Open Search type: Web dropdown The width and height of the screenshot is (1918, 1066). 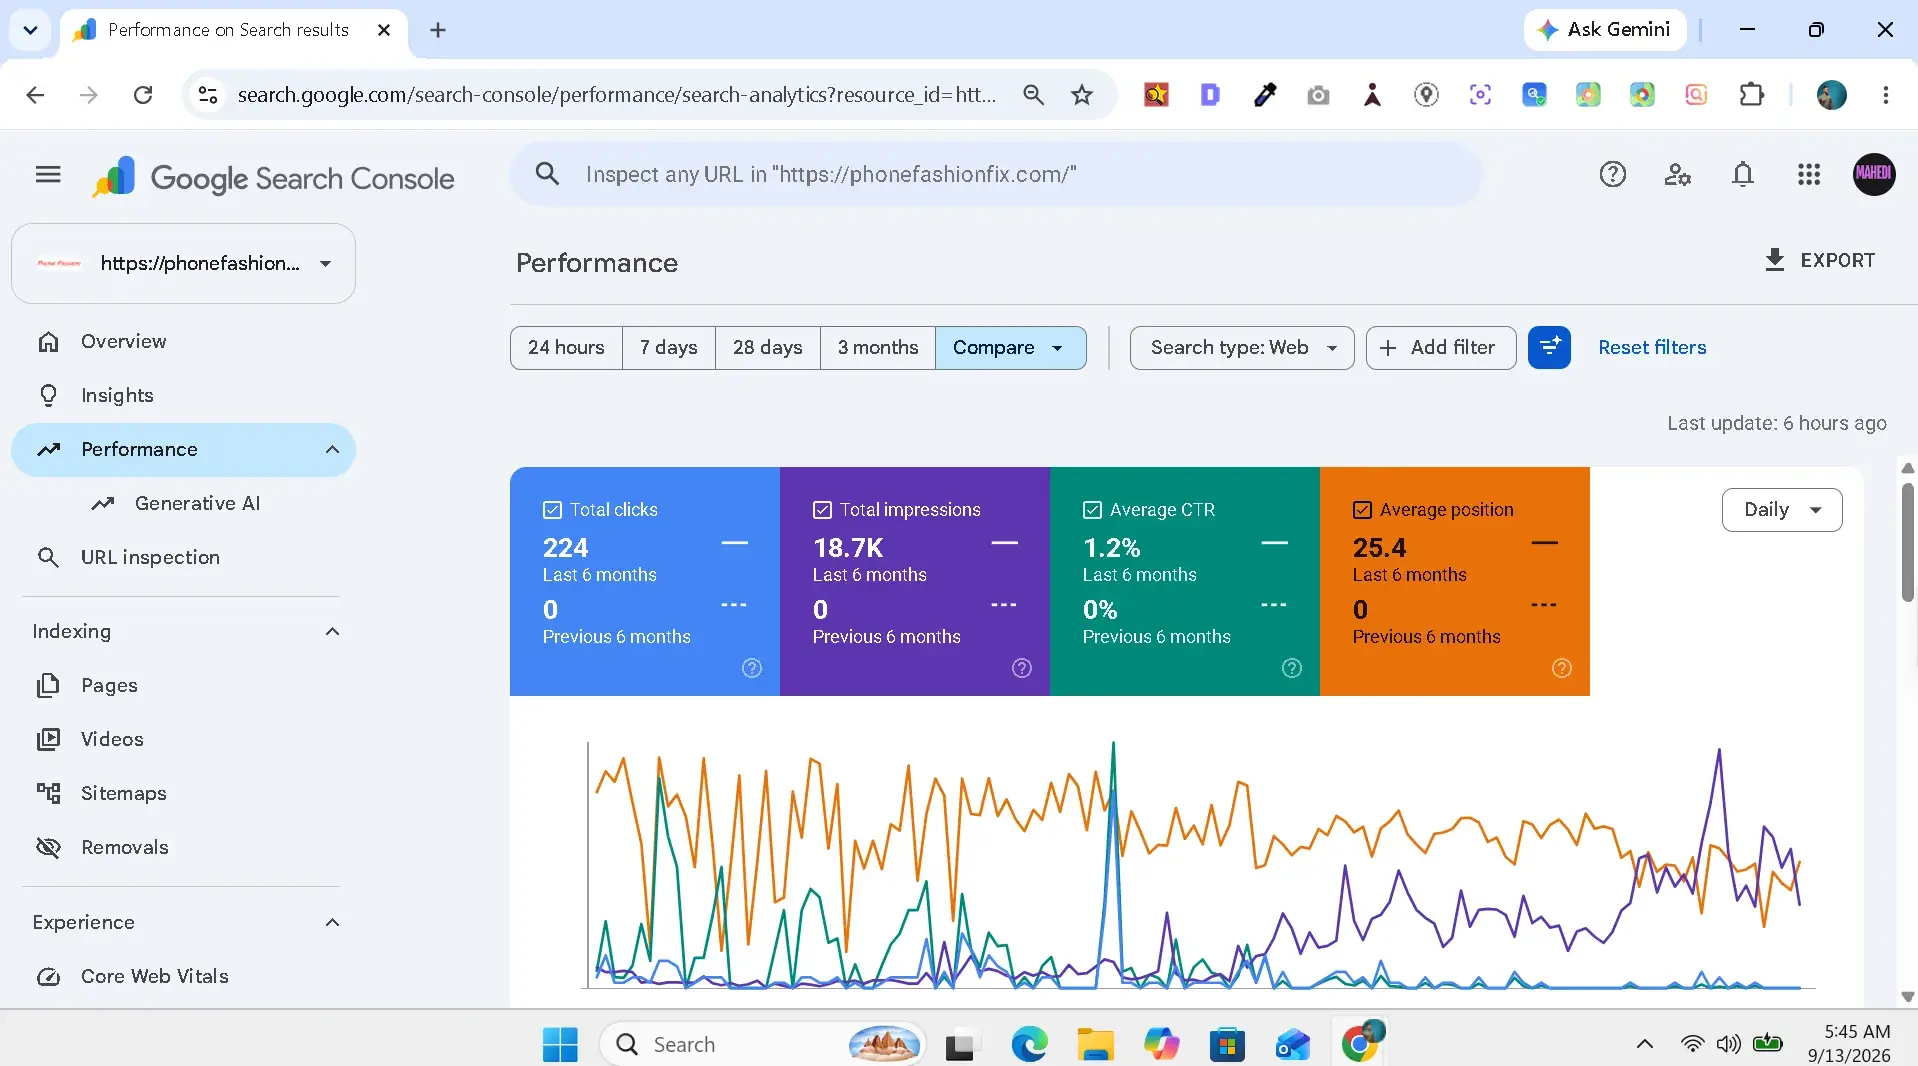[x=1242, y=347]
